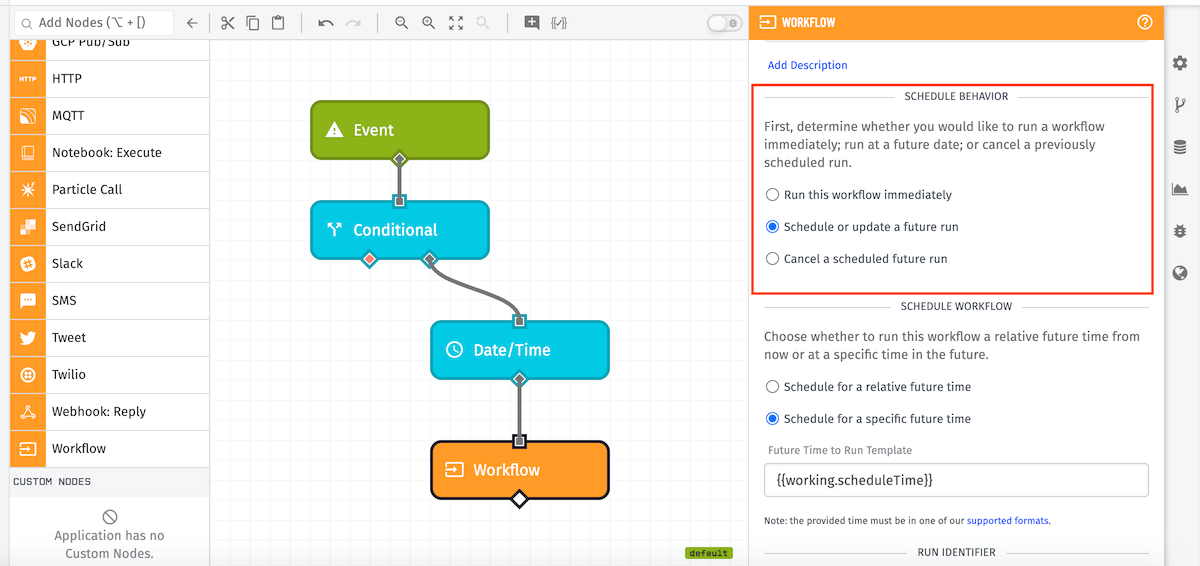Select the SendGrid node in palette
The width and height of the screenshot is (1200, 566).
(109, 227)
